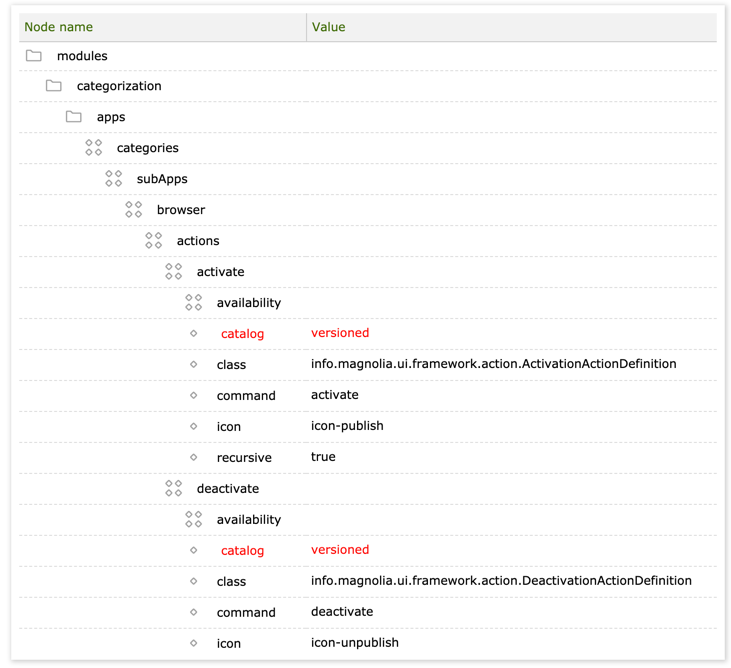Click property icon of DeactivationActionDefinition class row

[x=193, y=581]
